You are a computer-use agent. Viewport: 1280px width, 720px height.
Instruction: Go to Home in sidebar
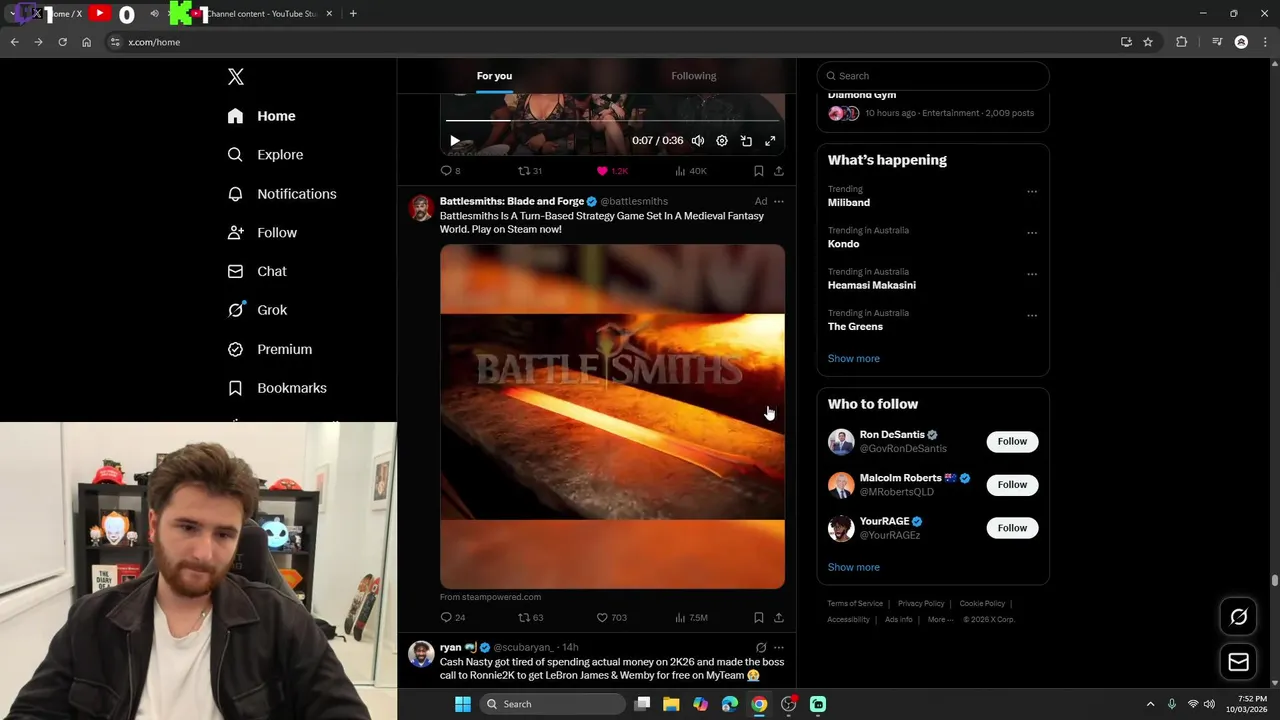[x=261, y=116]
